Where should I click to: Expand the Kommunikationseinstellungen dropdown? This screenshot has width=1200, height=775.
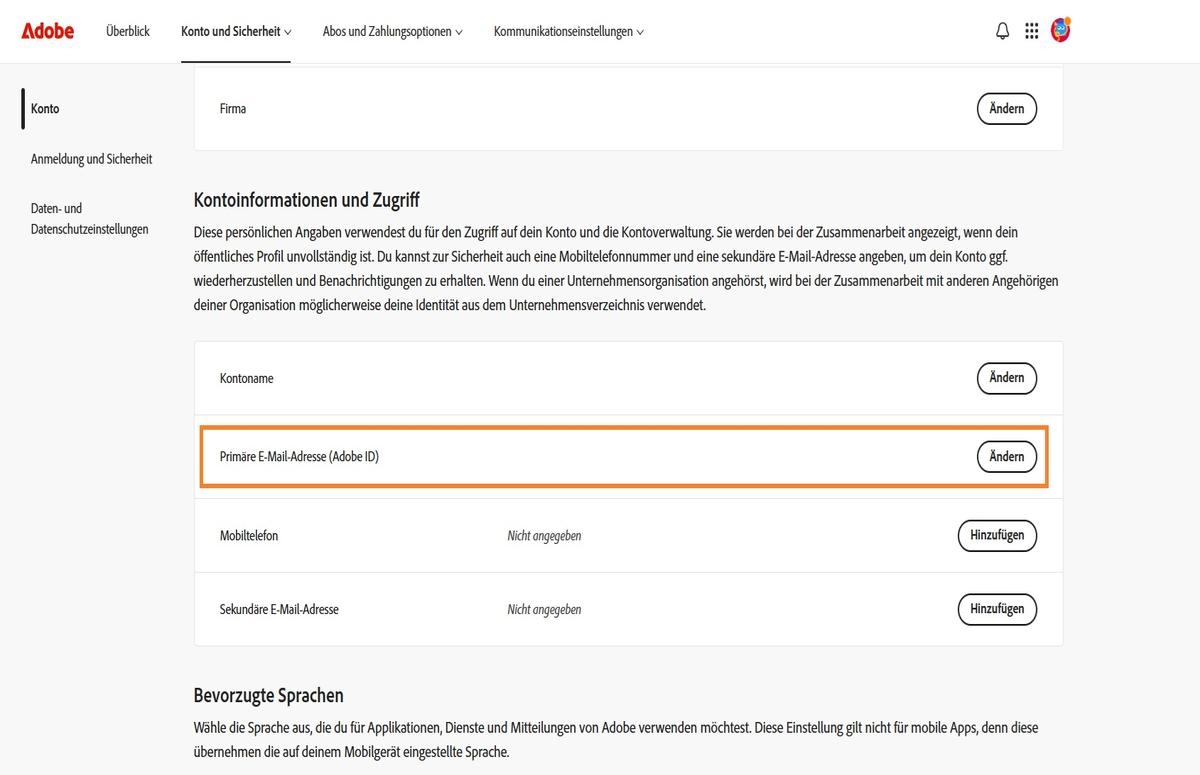(568, 31)
